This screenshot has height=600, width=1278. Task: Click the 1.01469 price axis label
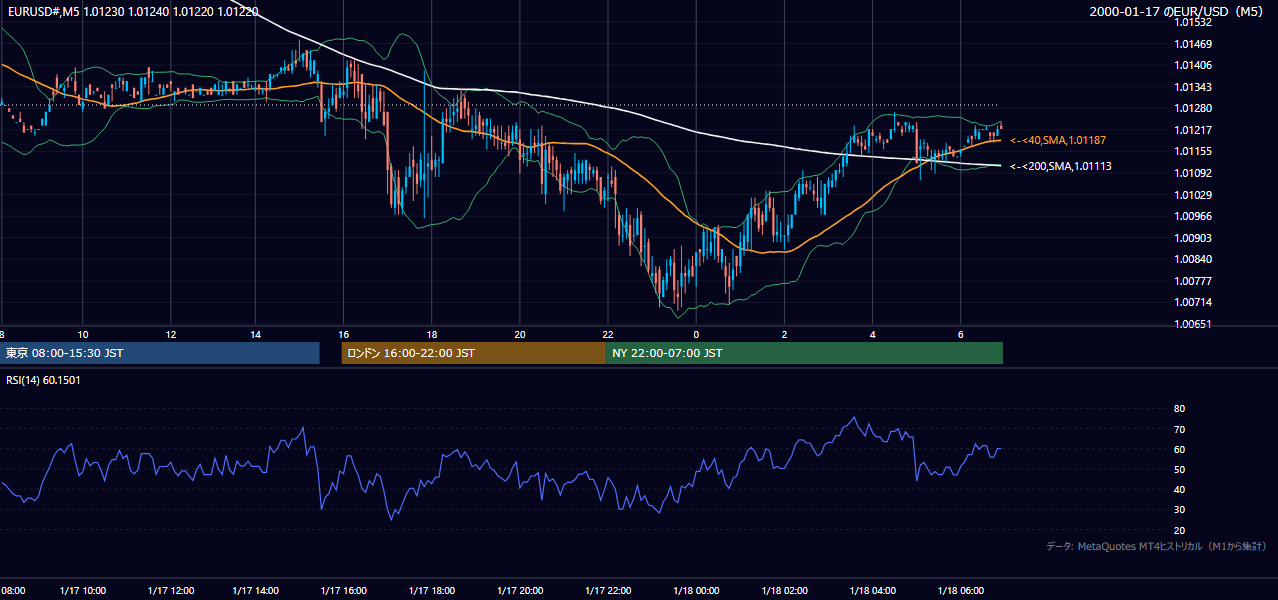click(1193, 44)
